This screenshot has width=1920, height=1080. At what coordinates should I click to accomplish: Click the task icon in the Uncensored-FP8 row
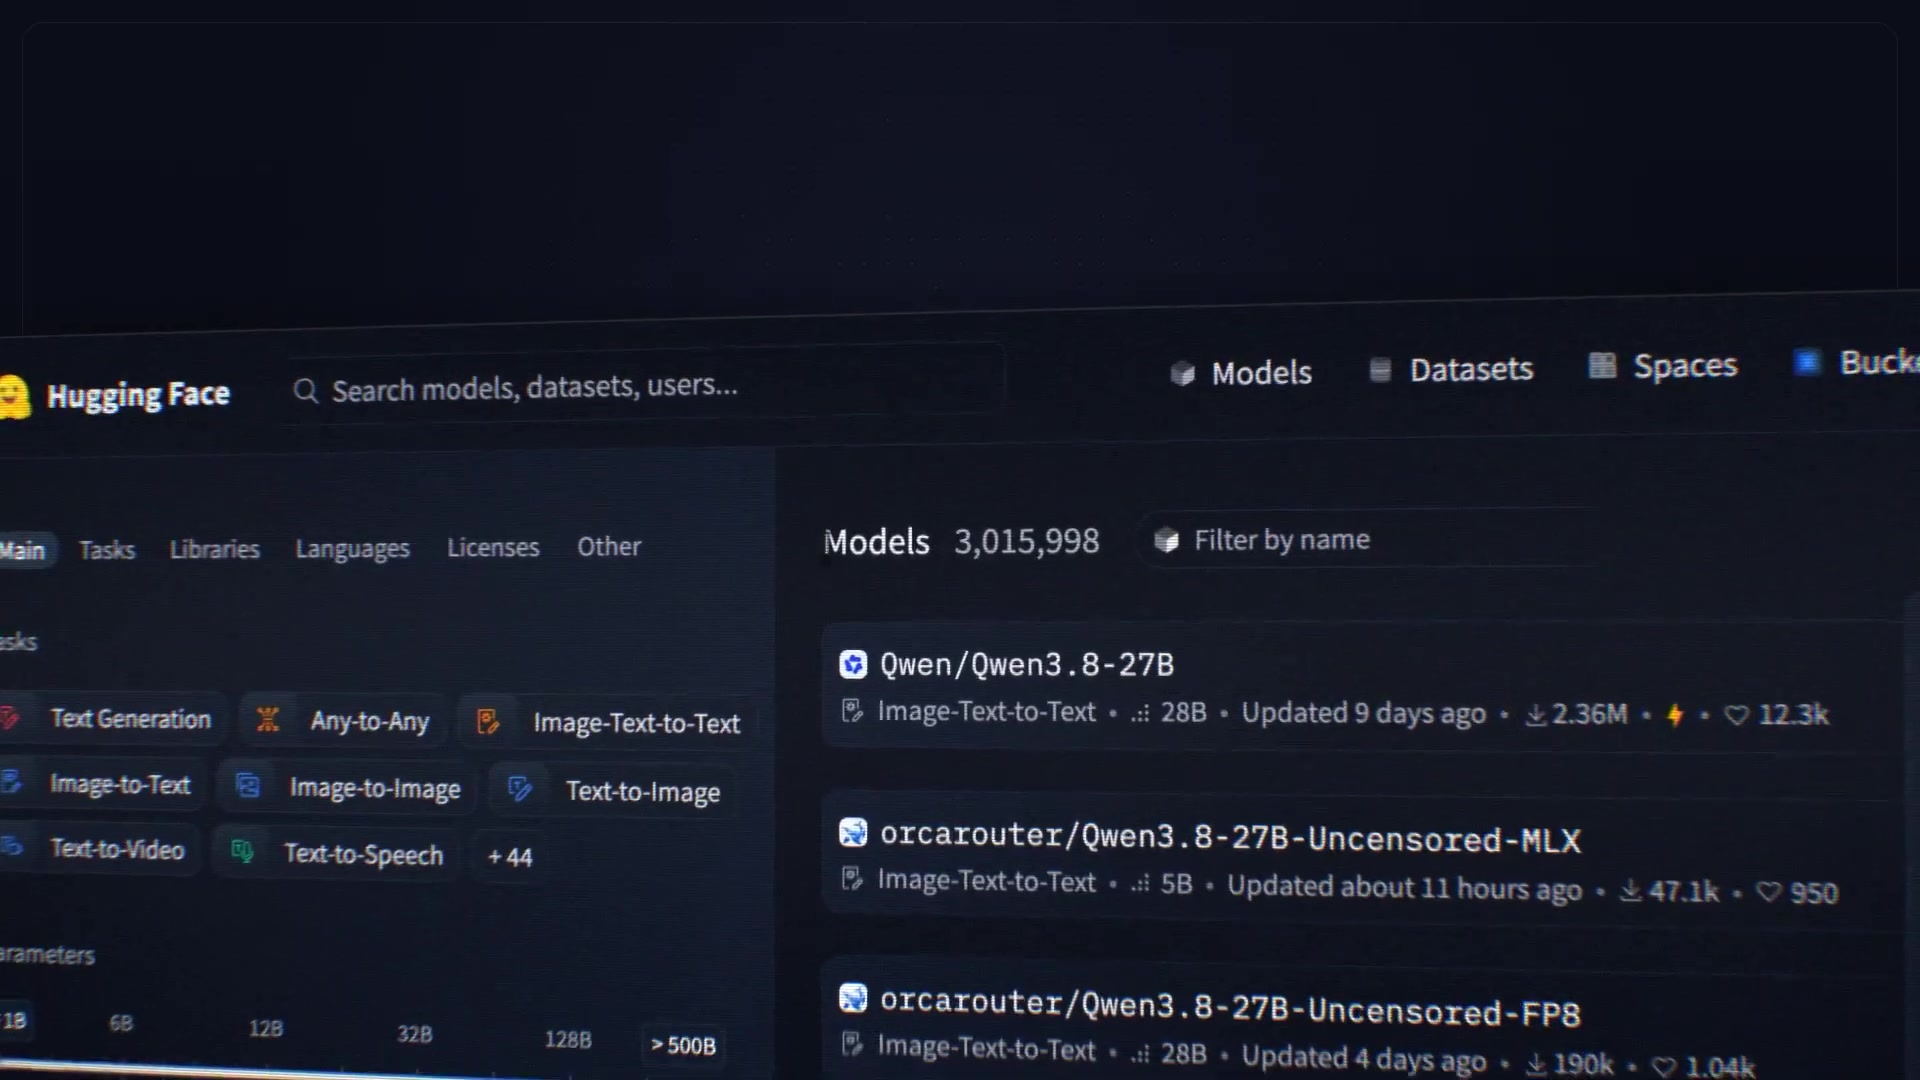pyautogui.click(x=852, y=1045)
